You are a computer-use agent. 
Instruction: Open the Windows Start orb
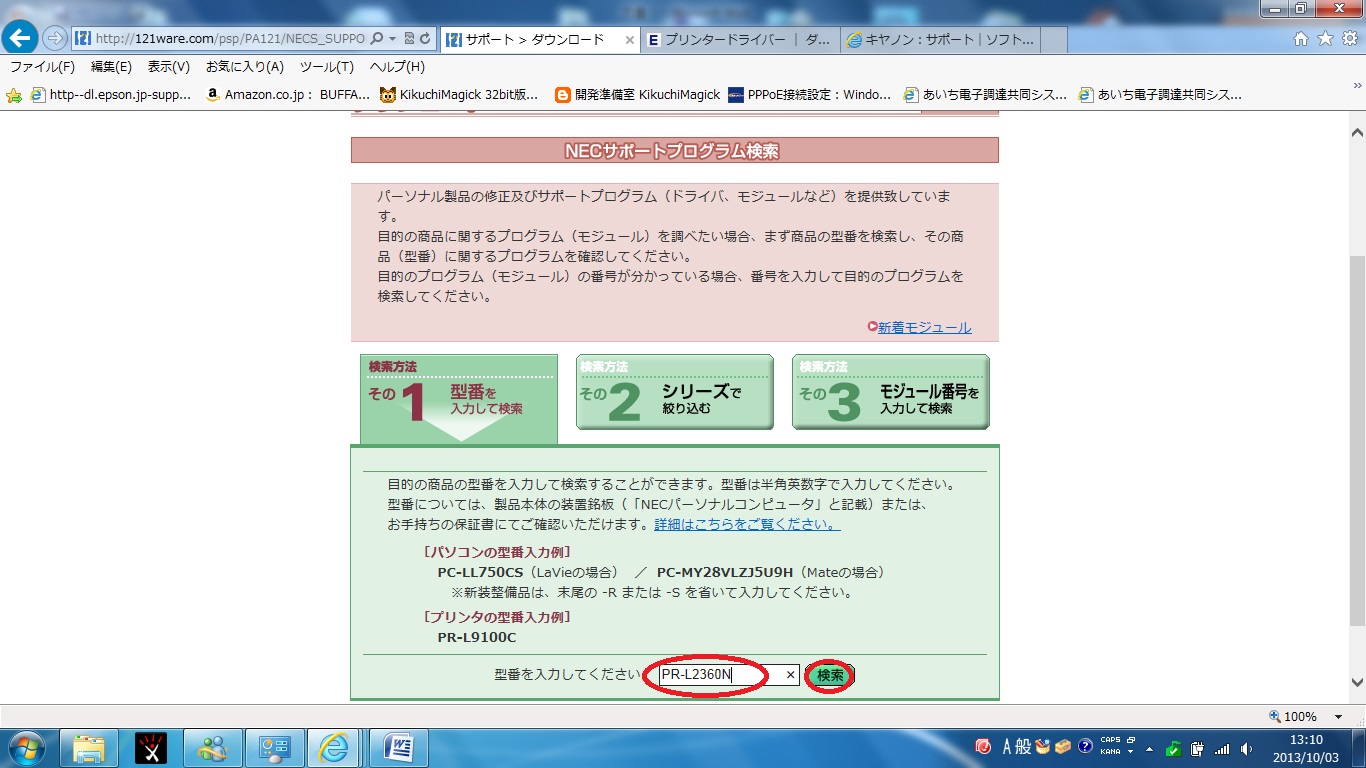27,748
